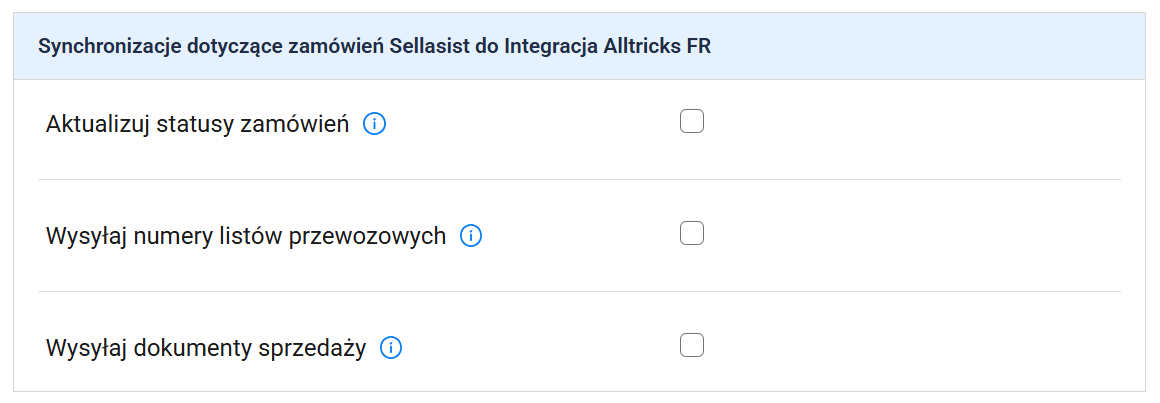The image size is (1160, 403).
Task: Click Integracja Alltricks FR in the header
Action: (608, 48)
